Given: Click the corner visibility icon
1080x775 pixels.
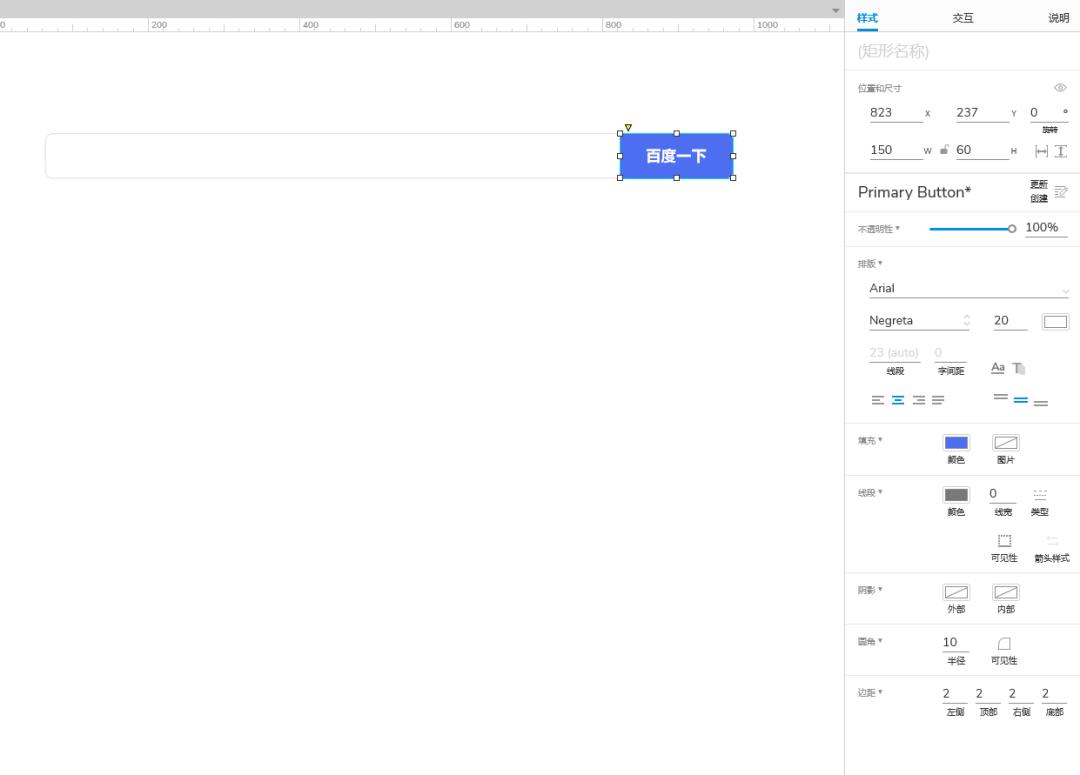Looking at the screenshot, I should pos(1005,643).
